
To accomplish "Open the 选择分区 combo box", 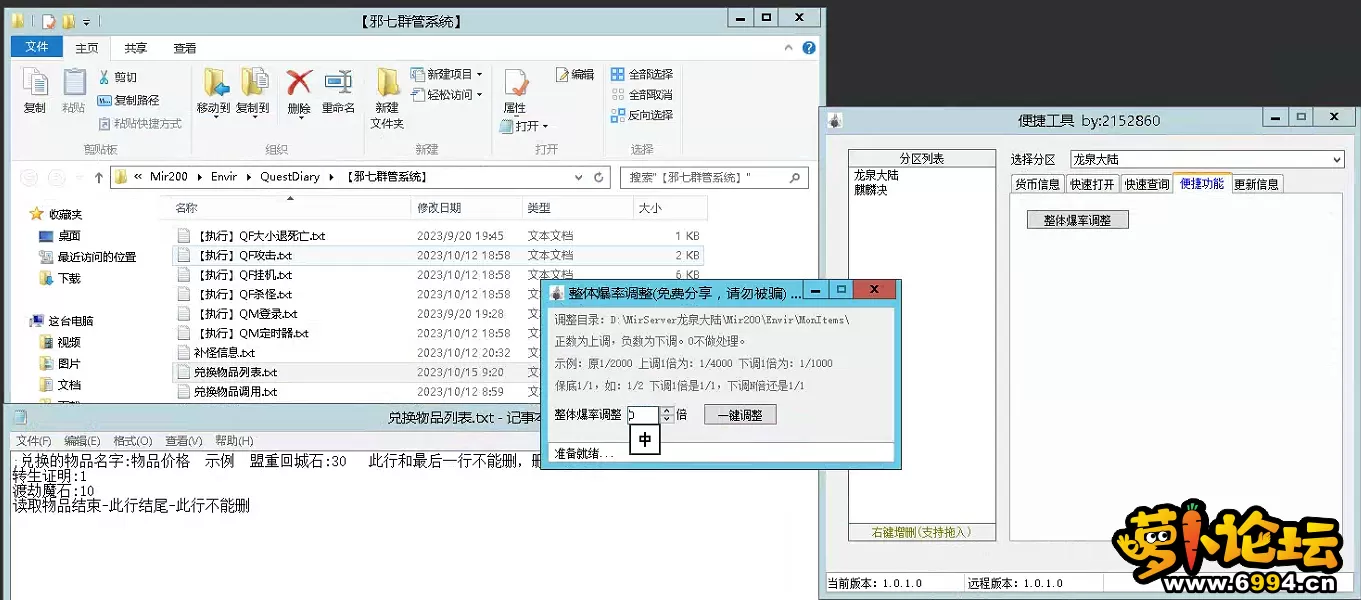I will click(1206, 159).
